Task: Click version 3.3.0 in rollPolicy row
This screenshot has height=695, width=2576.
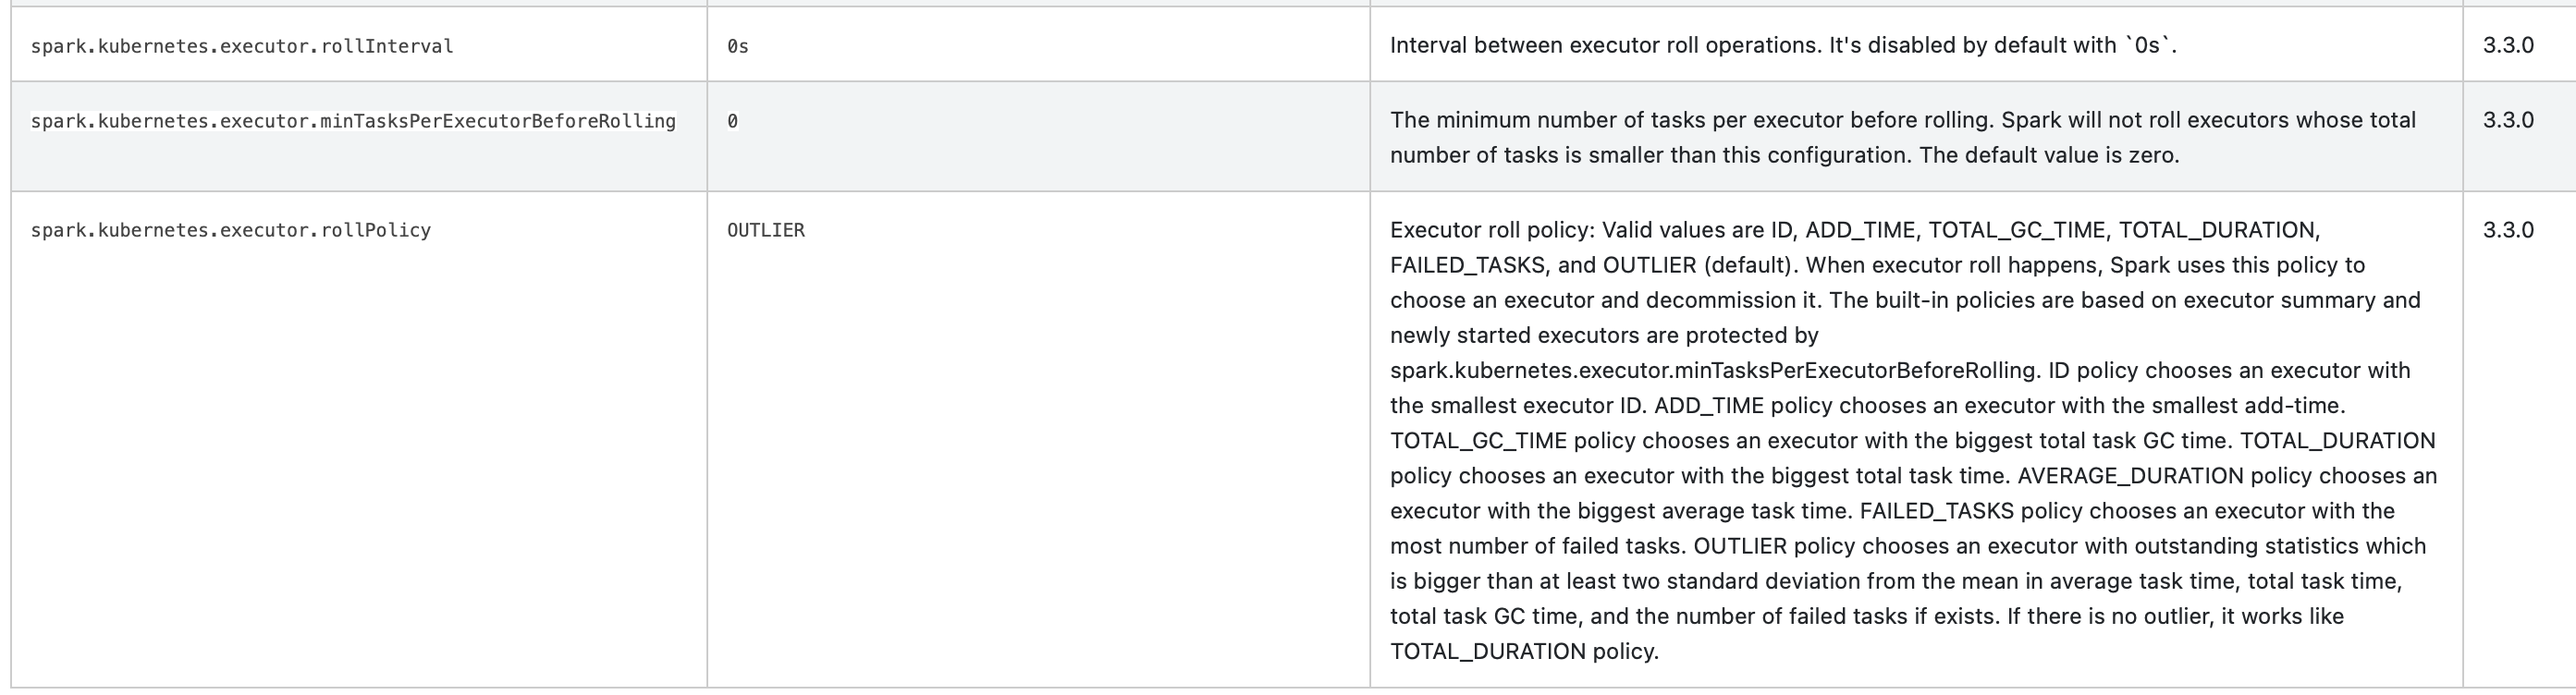Action: pos(2508,230)
